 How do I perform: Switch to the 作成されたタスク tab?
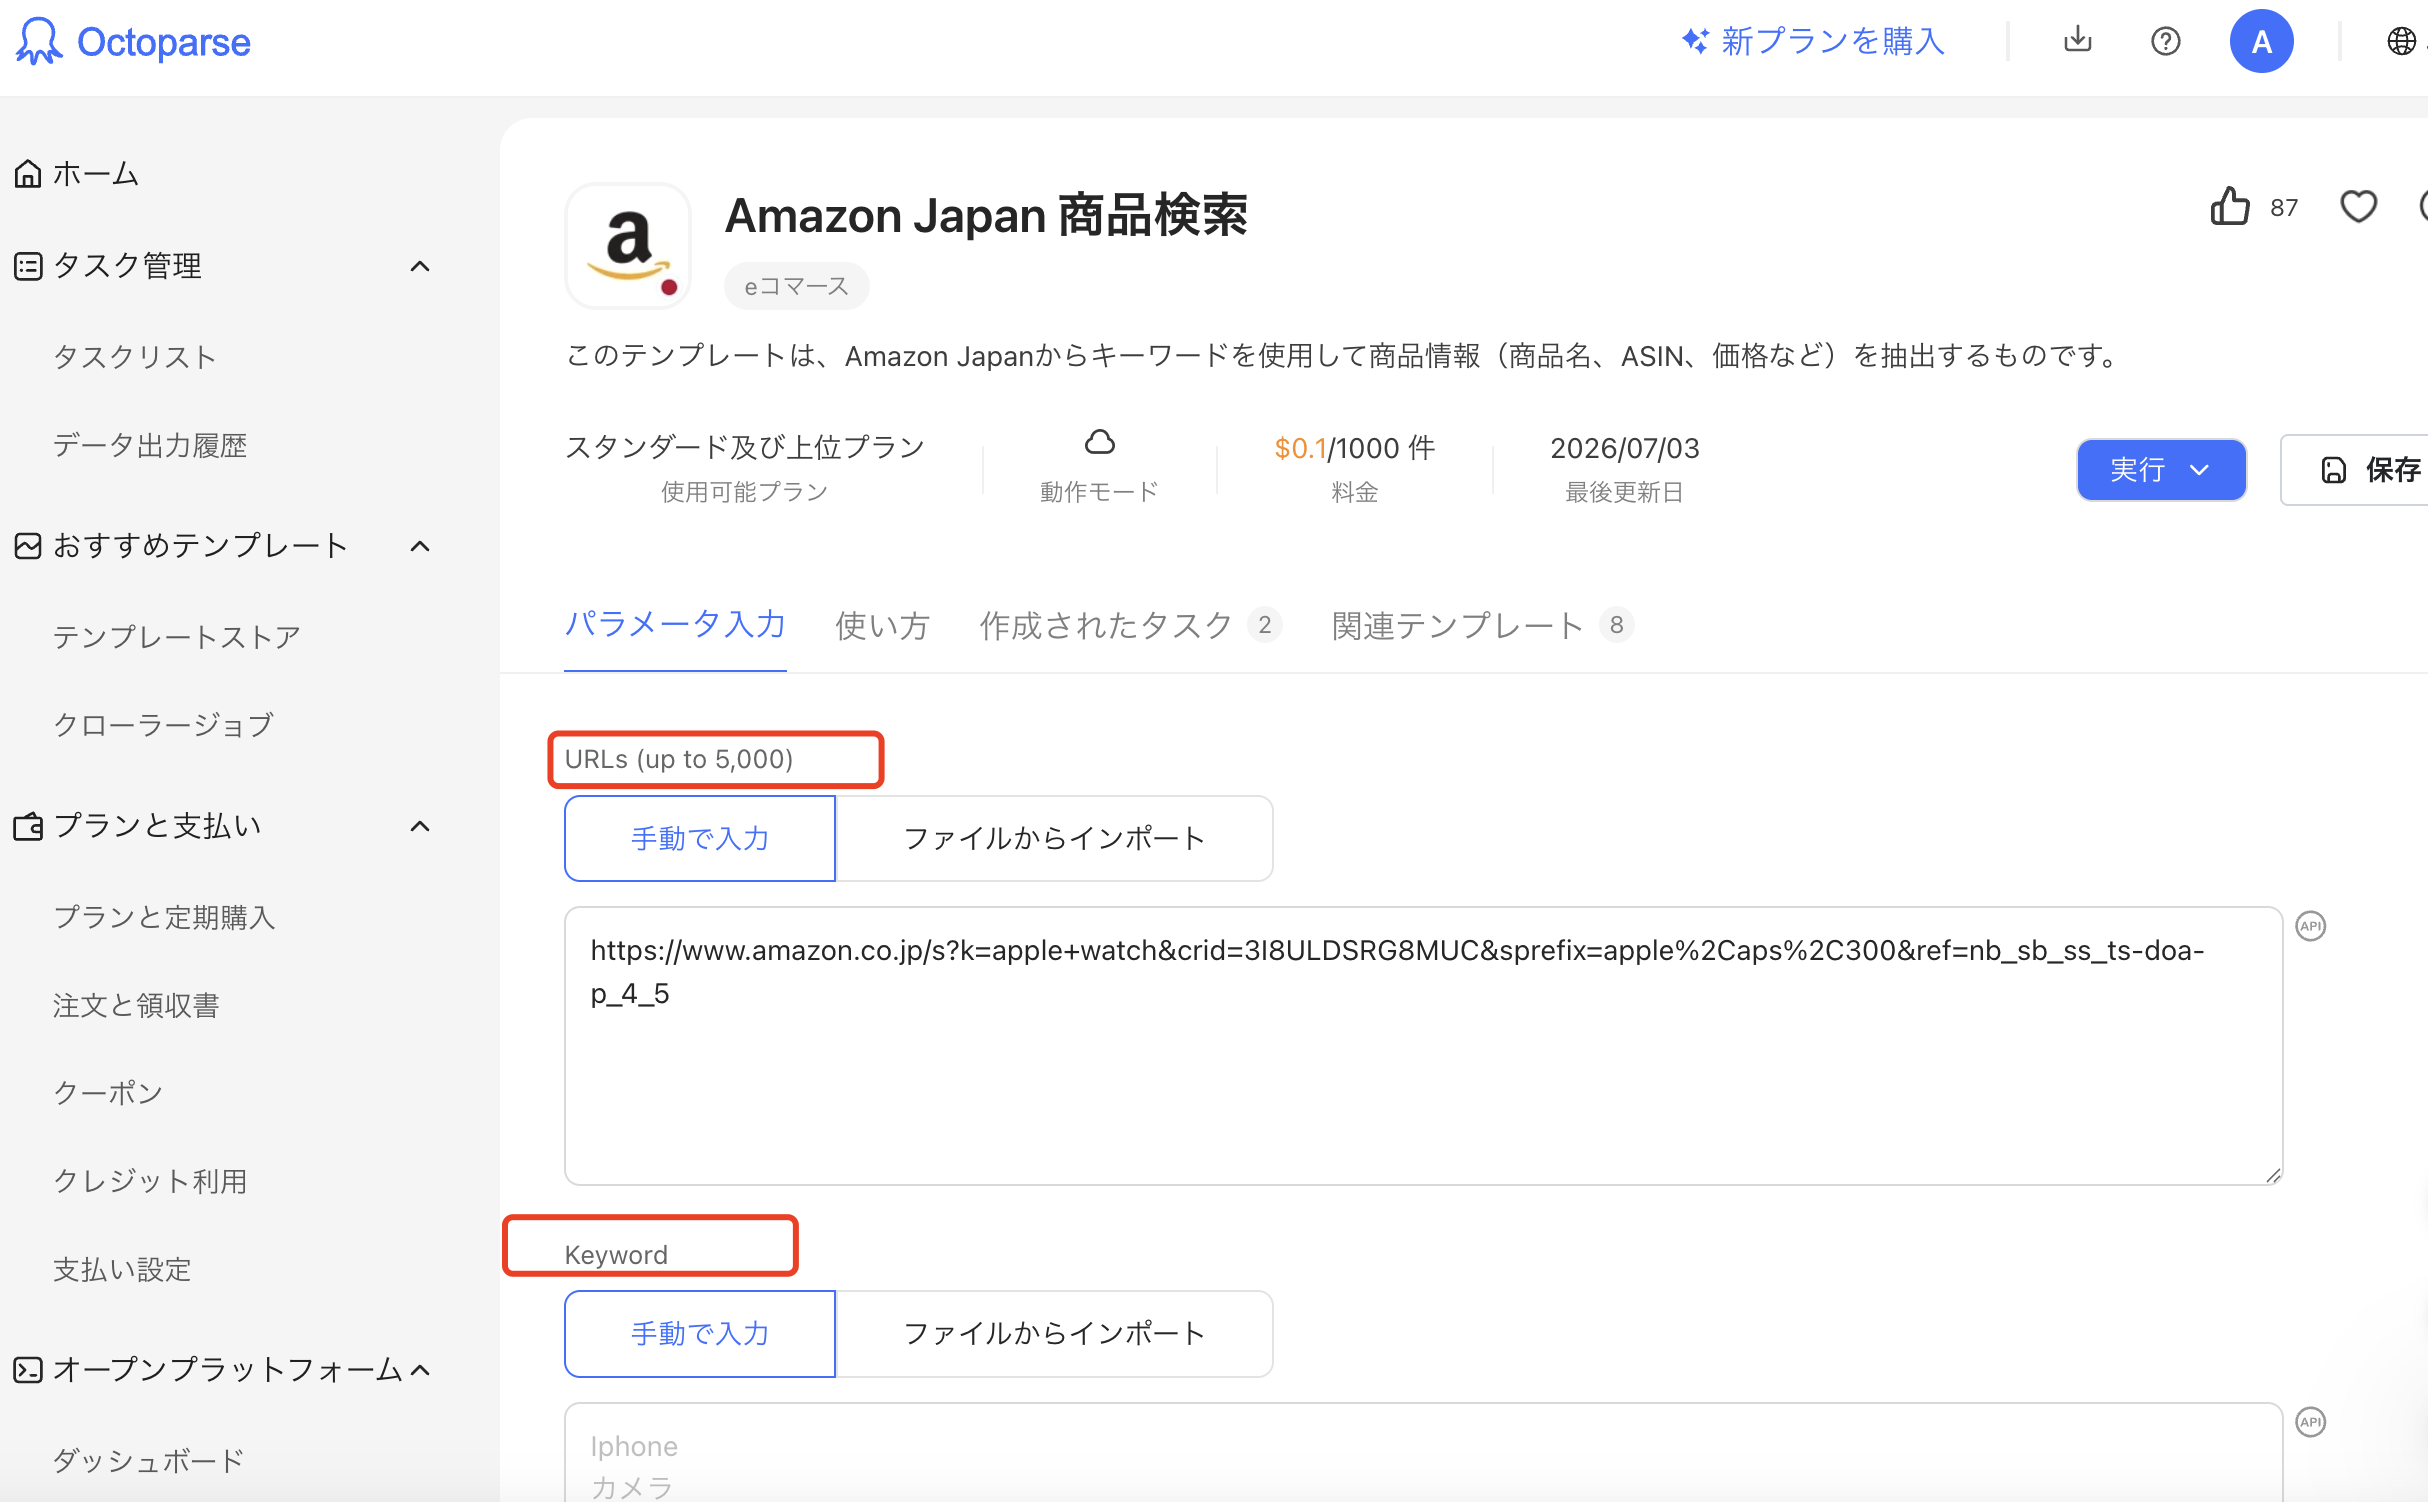pyautogui.click(x=1131, y=625)
